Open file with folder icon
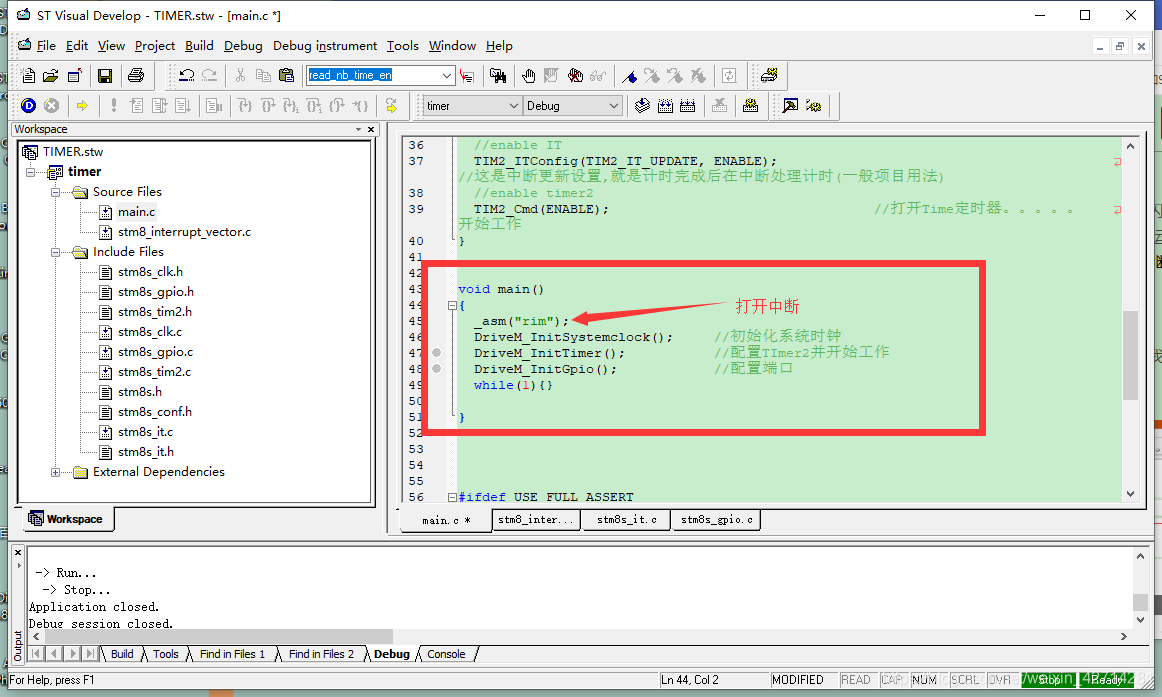The width and height of the screenshot is (1162, 697). (x=50, y=76)
